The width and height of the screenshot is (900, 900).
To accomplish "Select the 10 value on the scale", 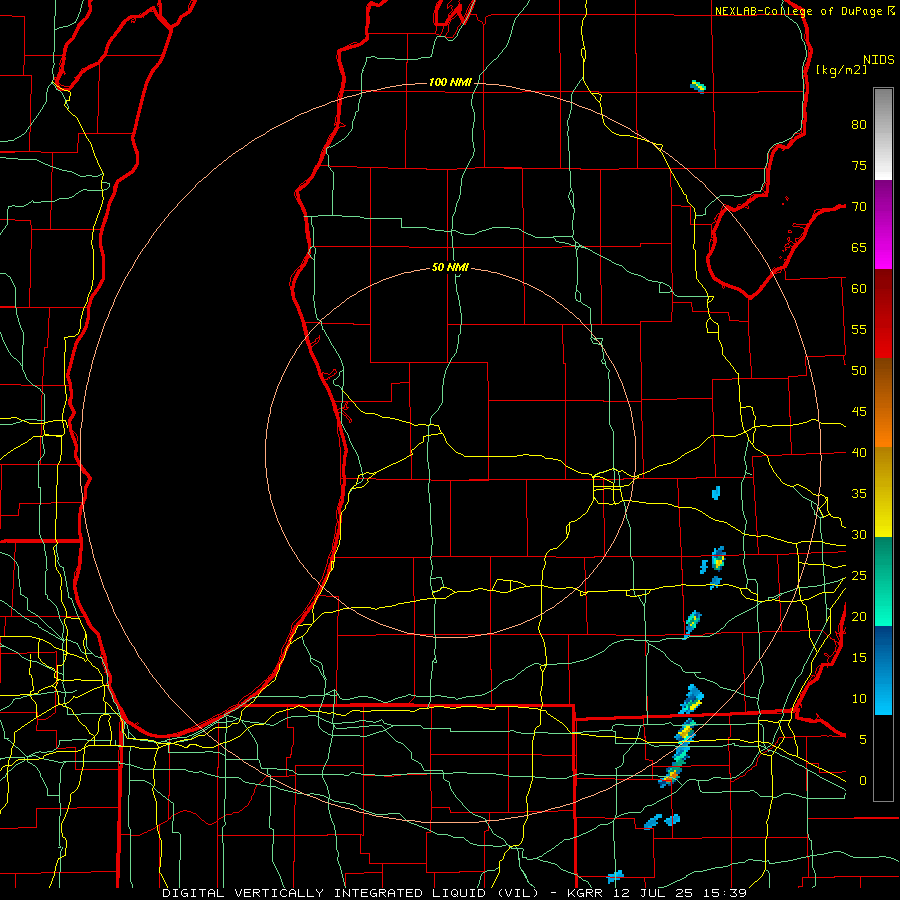I will coord(859,699).
